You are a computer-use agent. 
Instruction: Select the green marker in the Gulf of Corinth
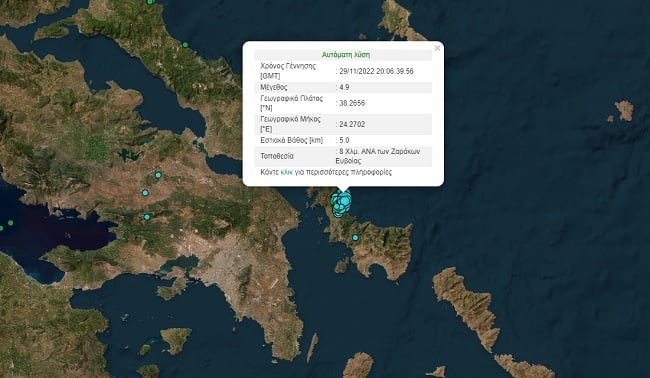(x=10, y=223)
